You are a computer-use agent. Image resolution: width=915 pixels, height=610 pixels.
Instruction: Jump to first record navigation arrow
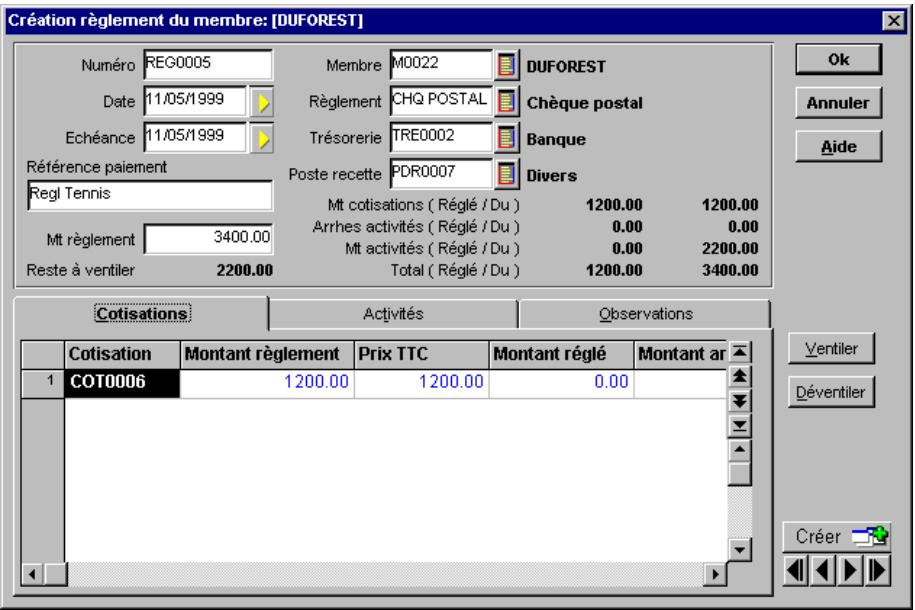coord(796,570)
